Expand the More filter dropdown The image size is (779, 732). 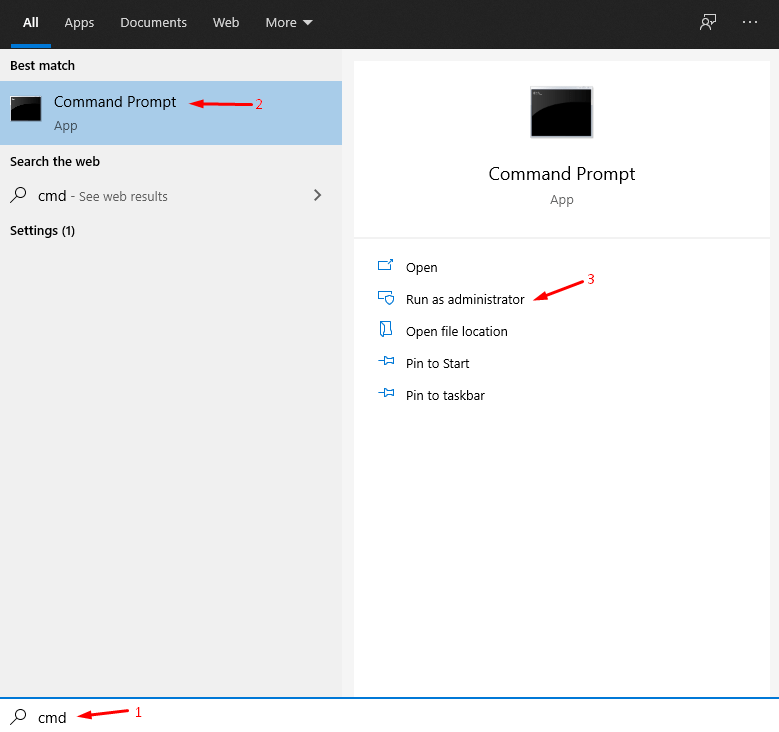(289, 22)
